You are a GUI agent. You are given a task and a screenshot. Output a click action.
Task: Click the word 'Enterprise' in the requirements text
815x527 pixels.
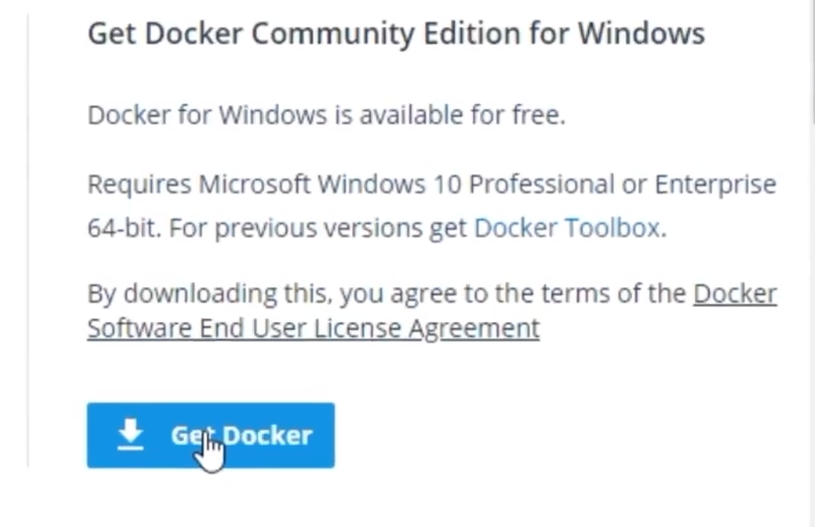click(715, 185)
